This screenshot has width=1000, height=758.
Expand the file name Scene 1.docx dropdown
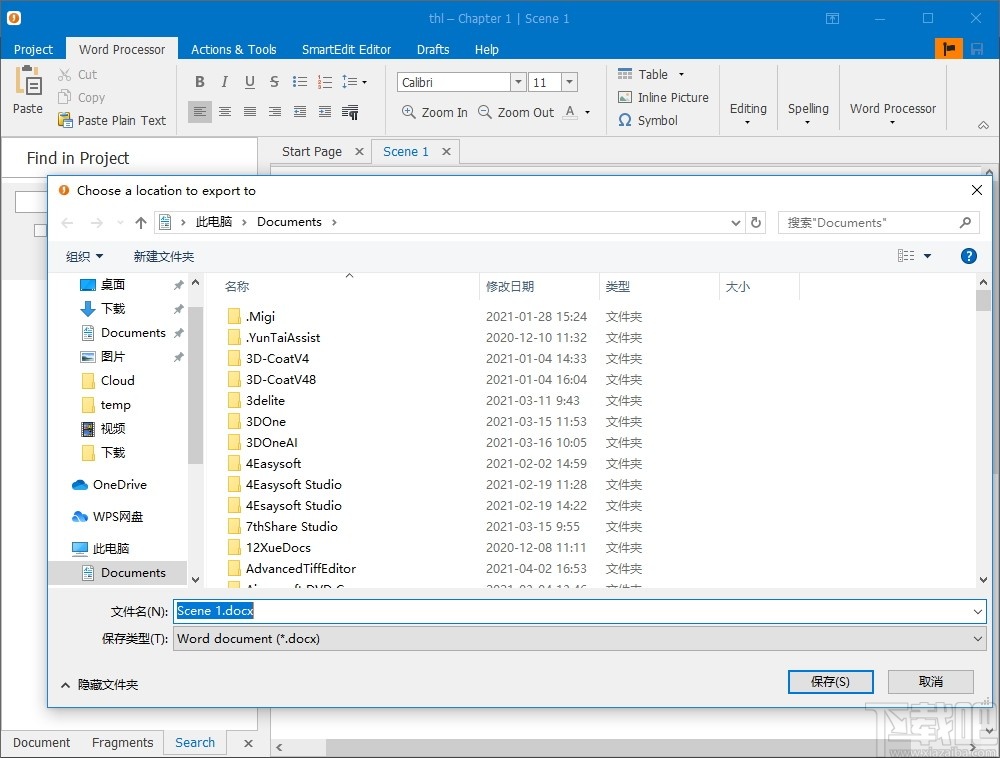click(978, 610)
